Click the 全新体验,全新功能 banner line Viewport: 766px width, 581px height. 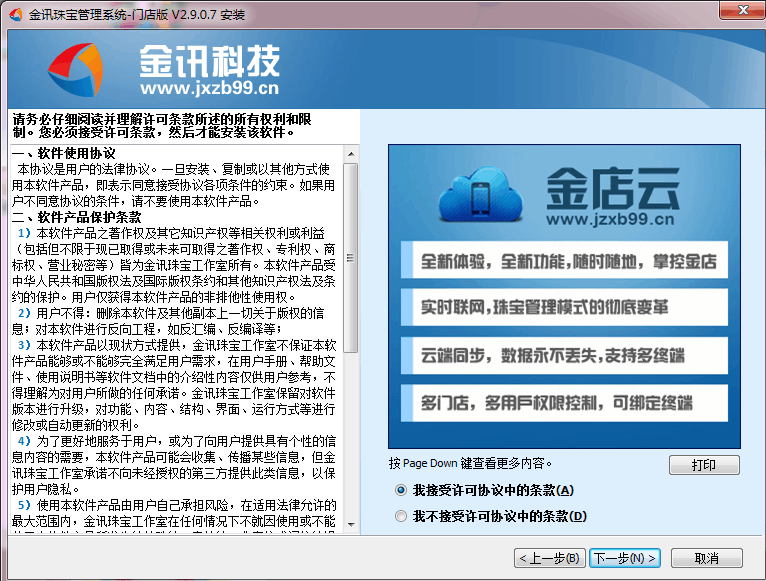(x=564, y=260)
